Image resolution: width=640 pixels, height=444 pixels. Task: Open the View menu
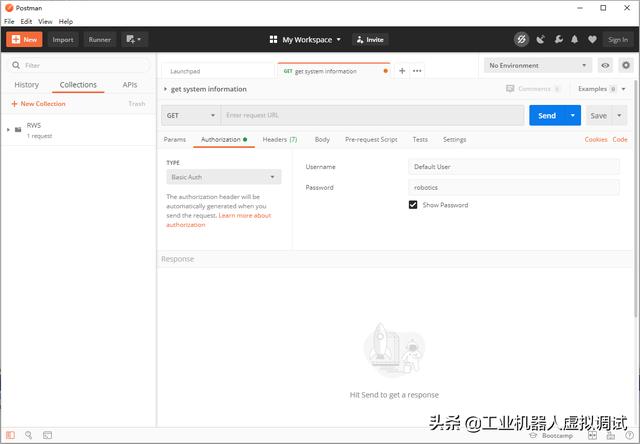pyautogui.click(x=45, y=22)
